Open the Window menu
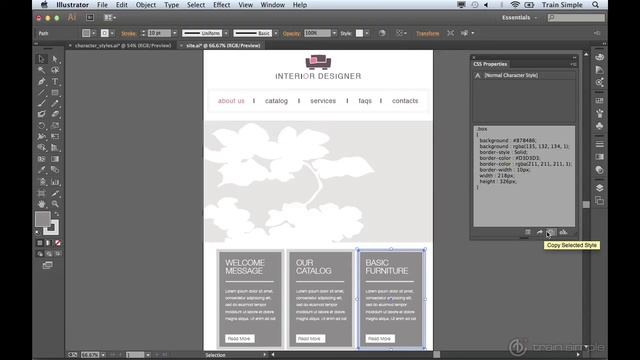The width and height of the screenshot is (640, 360). pyautogui.click(x=272, y=5)
